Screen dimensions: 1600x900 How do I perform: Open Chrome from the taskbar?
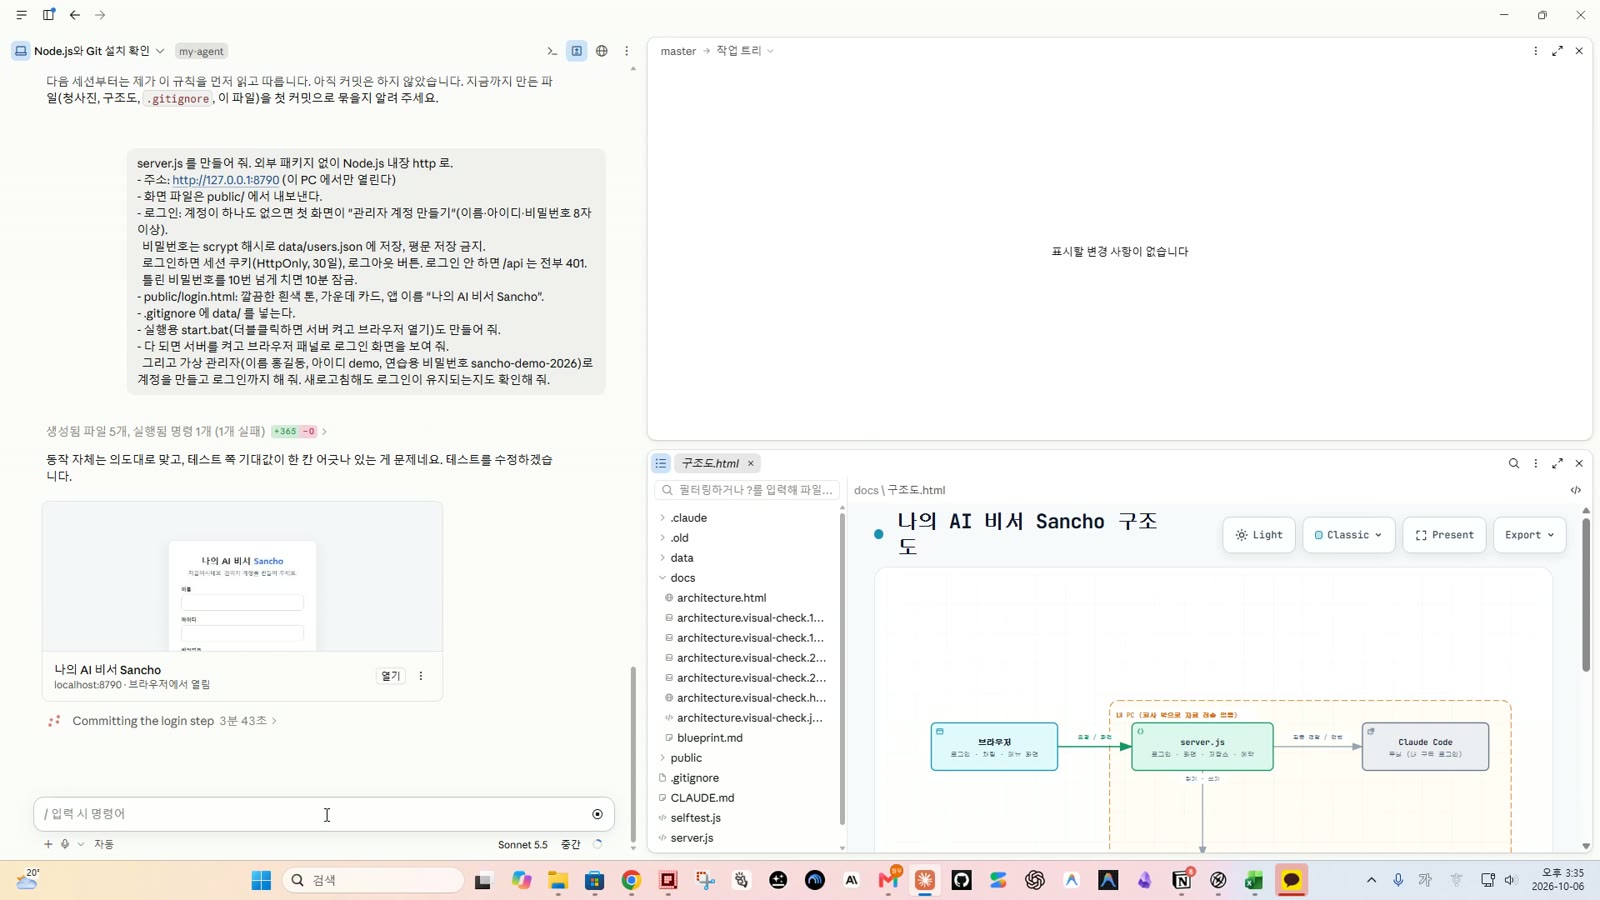(x=631, y=880)
